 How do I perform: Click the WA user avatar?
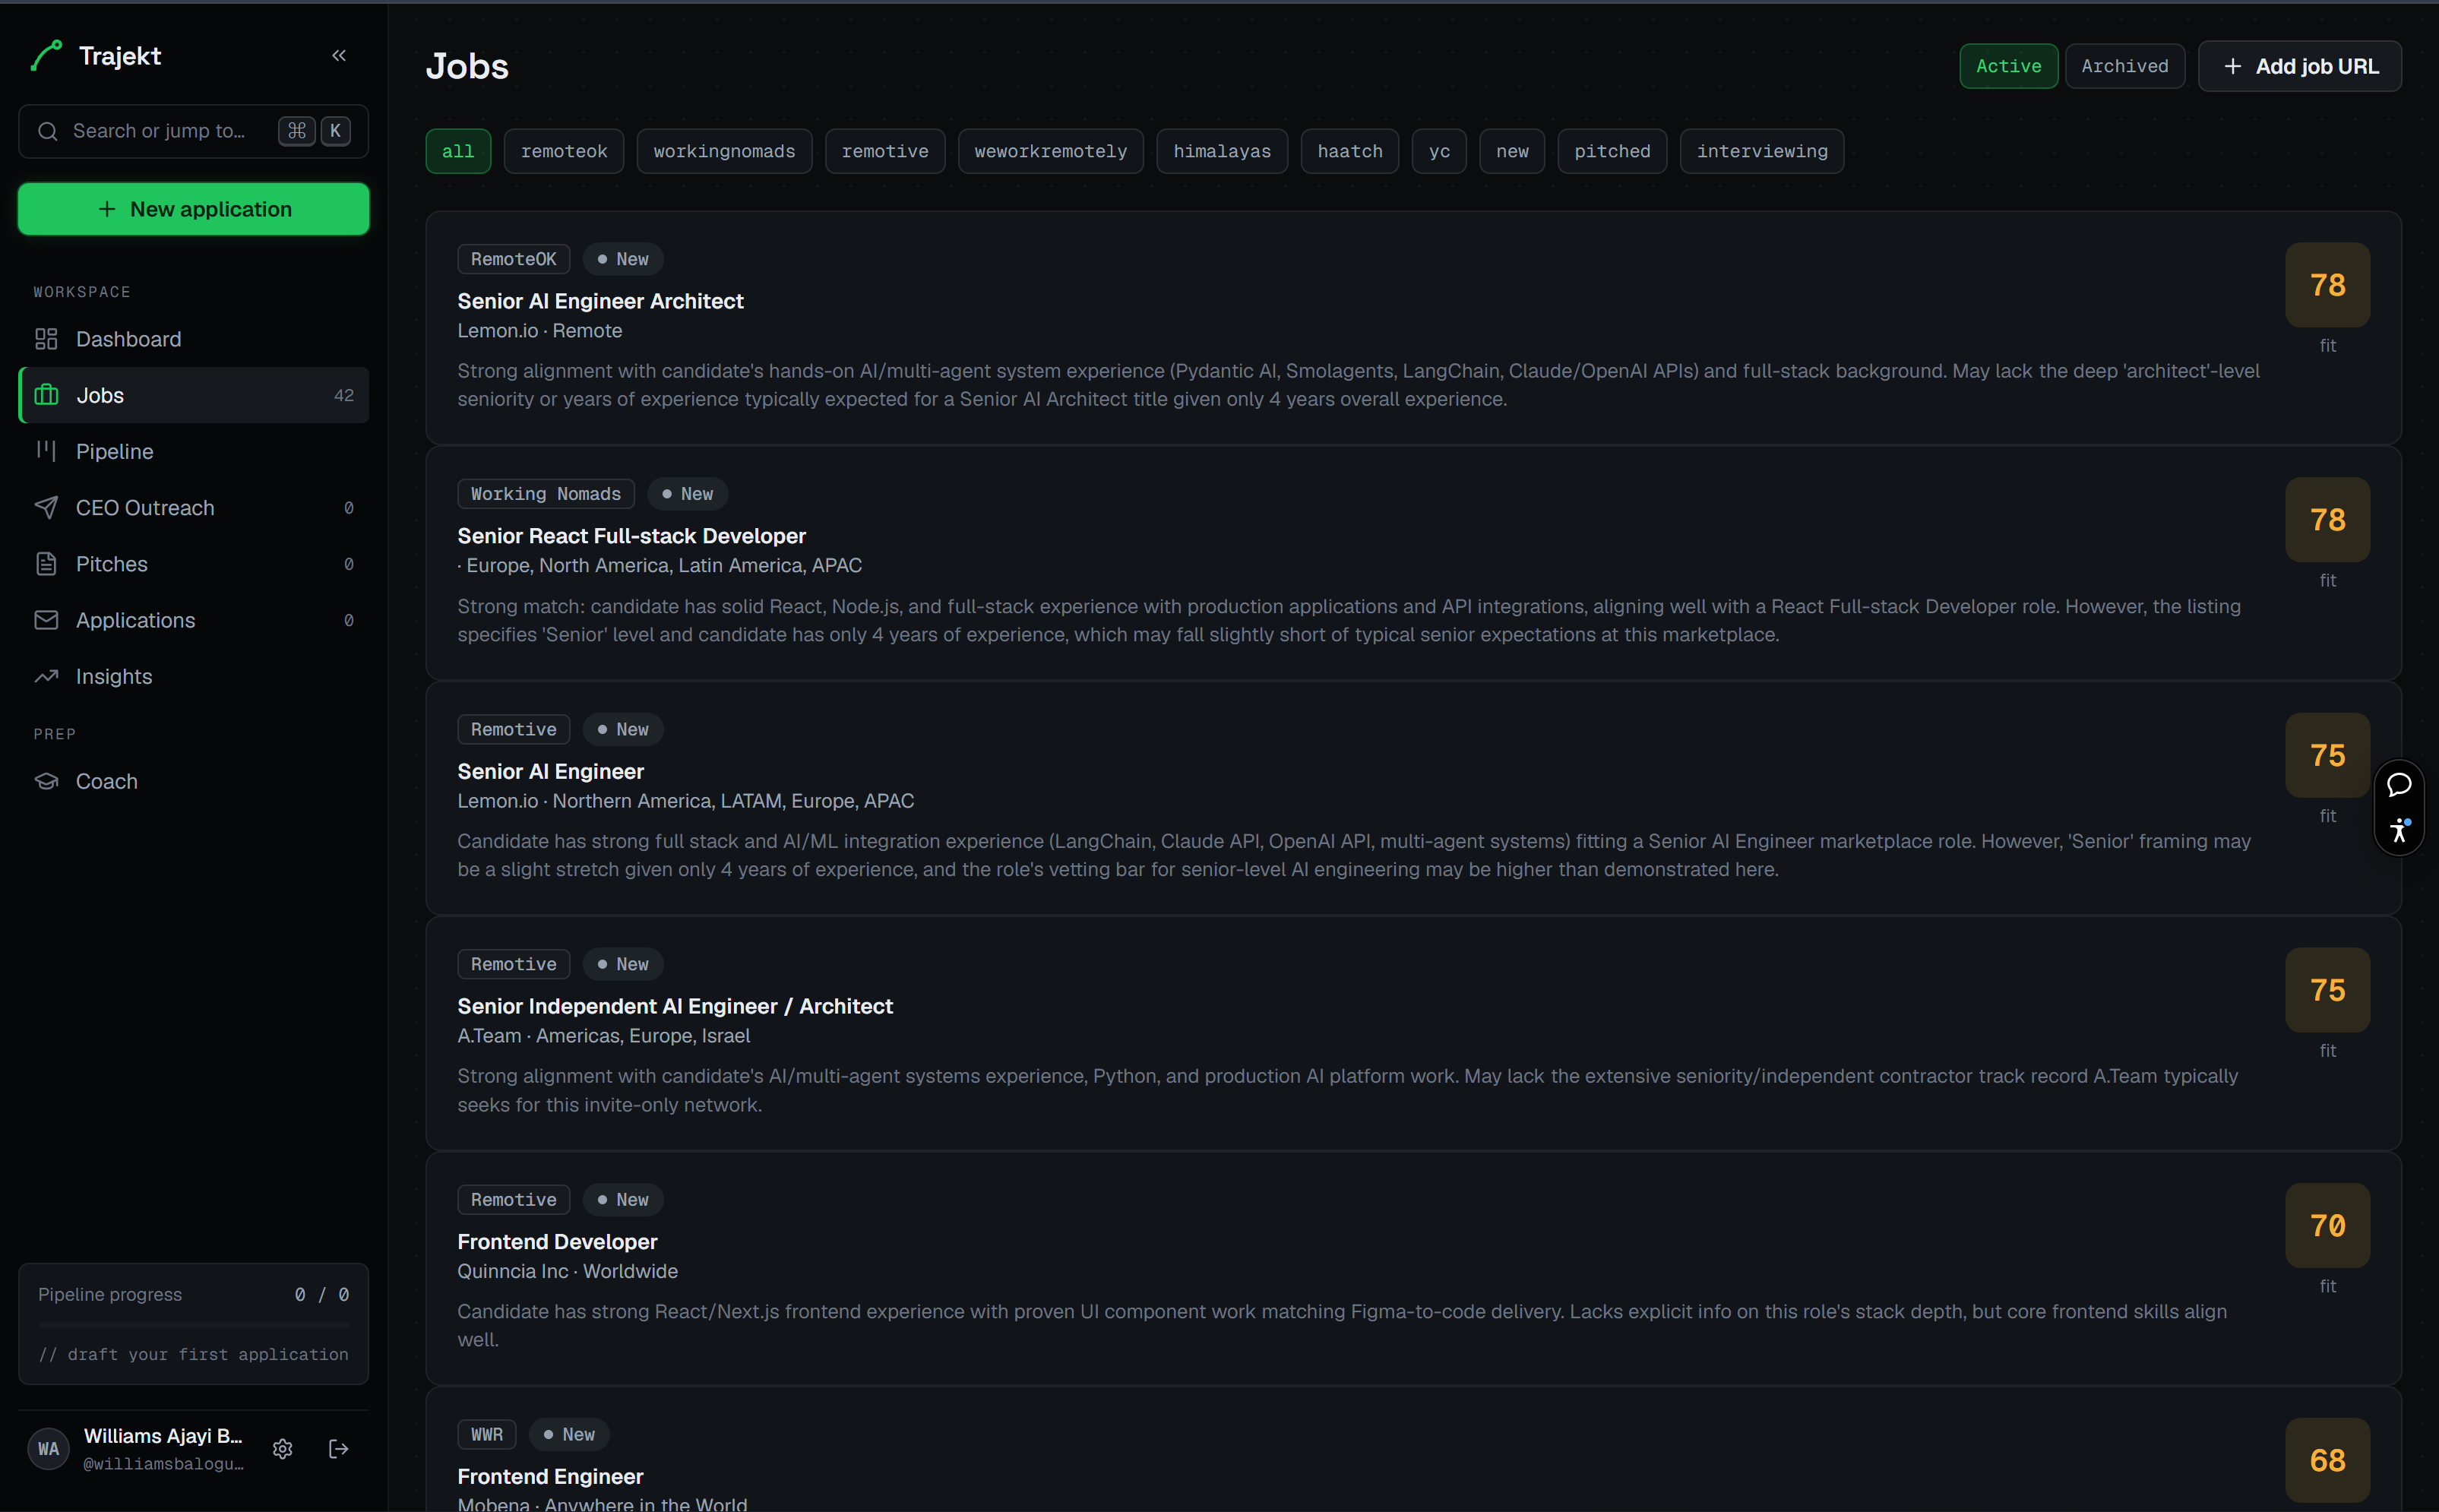tap(48, 1449)
